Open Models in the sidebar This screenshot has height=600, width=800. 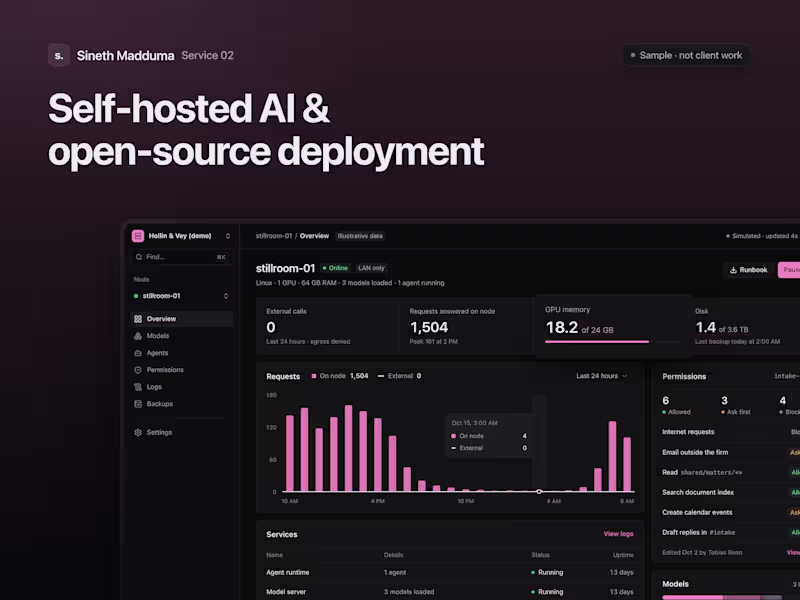182,336
